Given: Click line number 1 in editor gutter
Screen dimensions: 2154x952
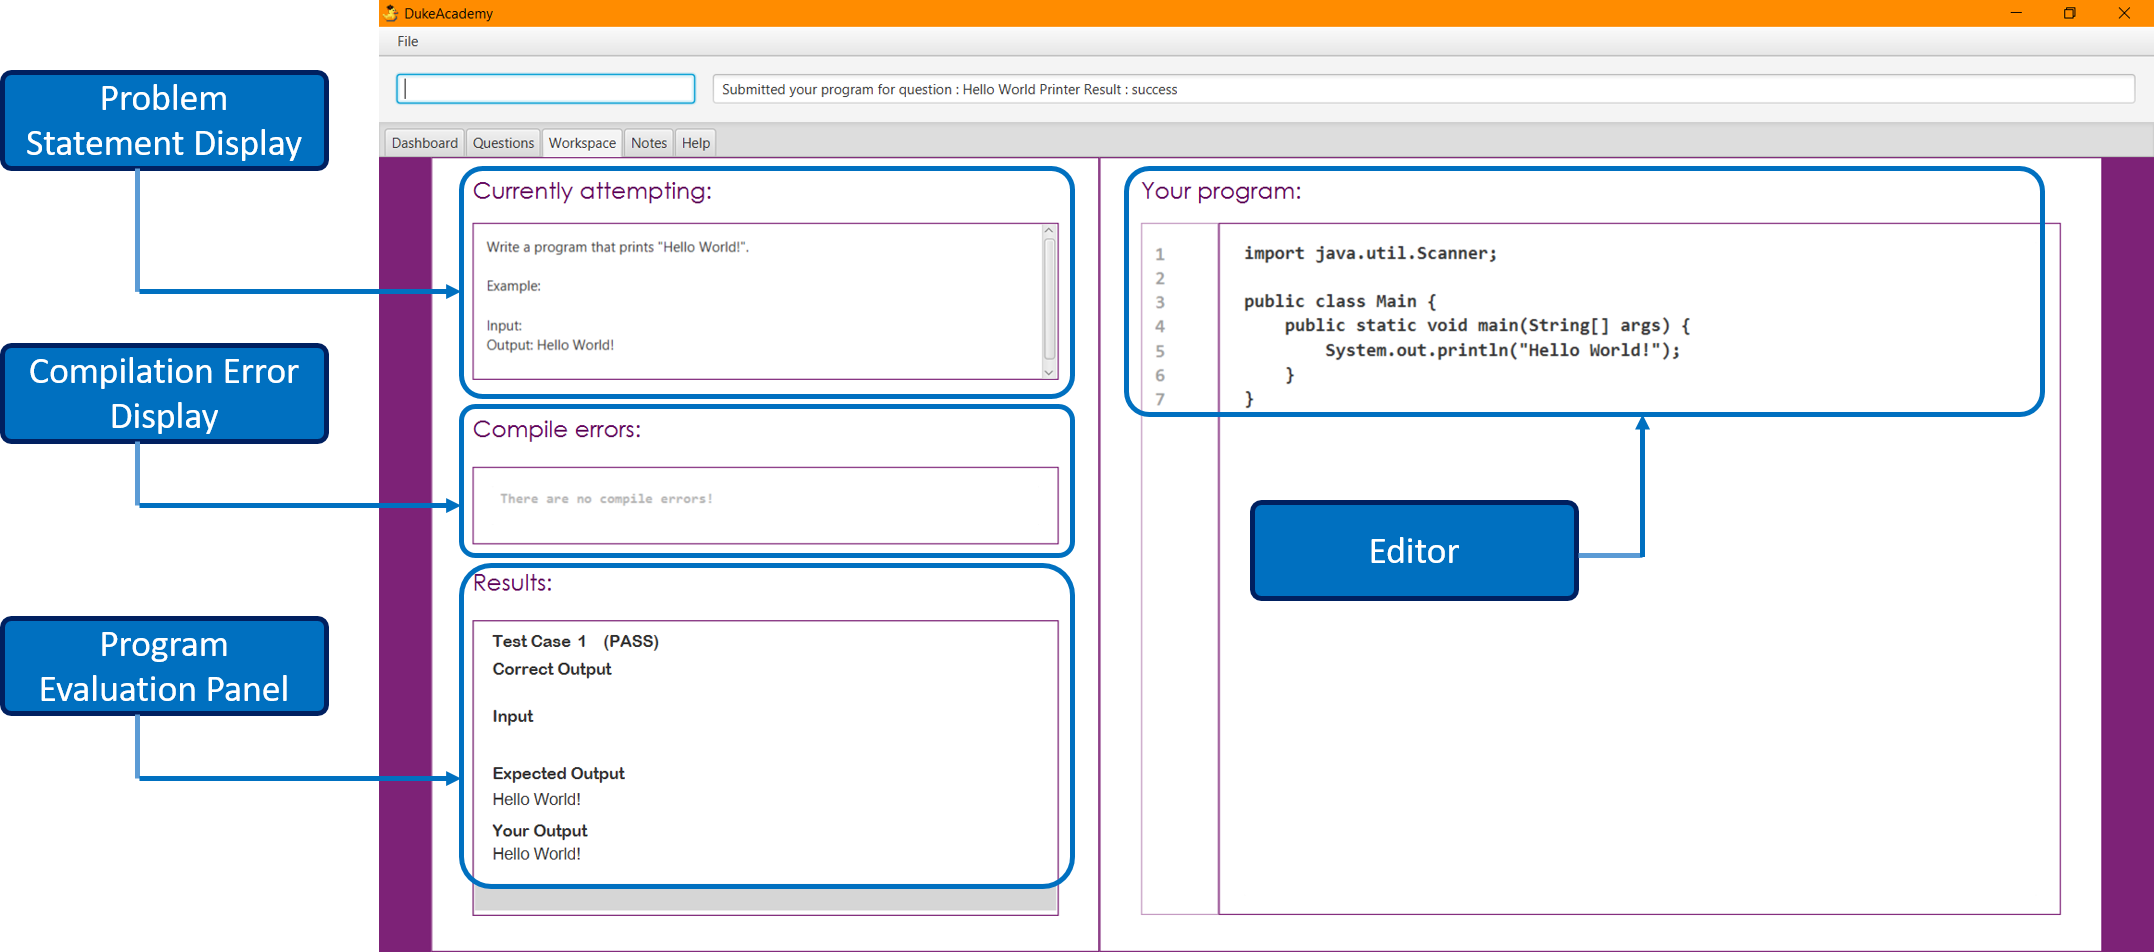Looking at the screenshot, I should tap(1160, 254).
